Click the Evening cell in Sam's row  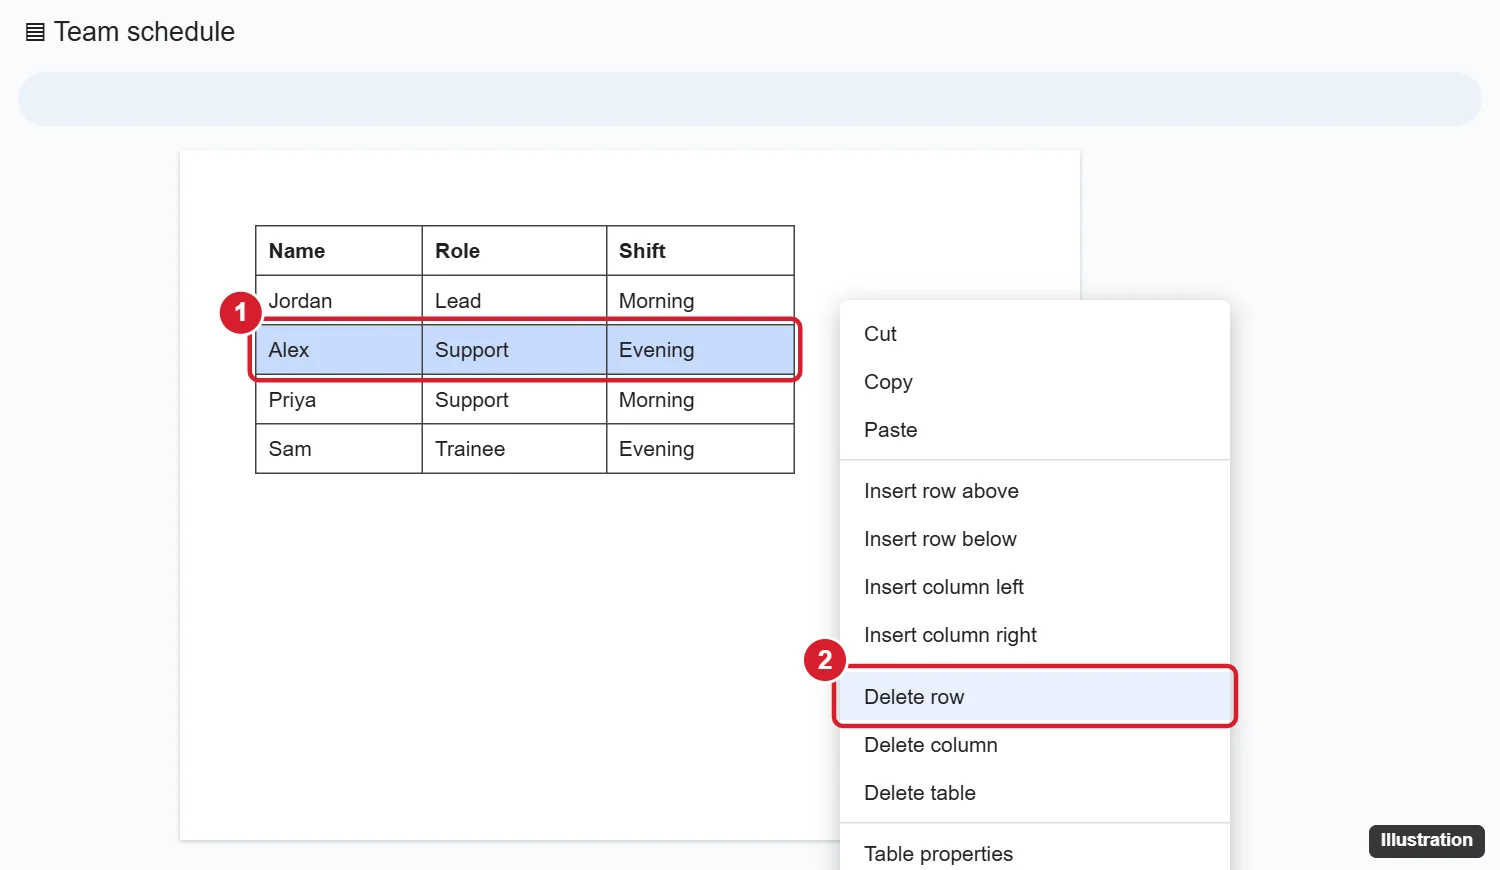[700, 449]
